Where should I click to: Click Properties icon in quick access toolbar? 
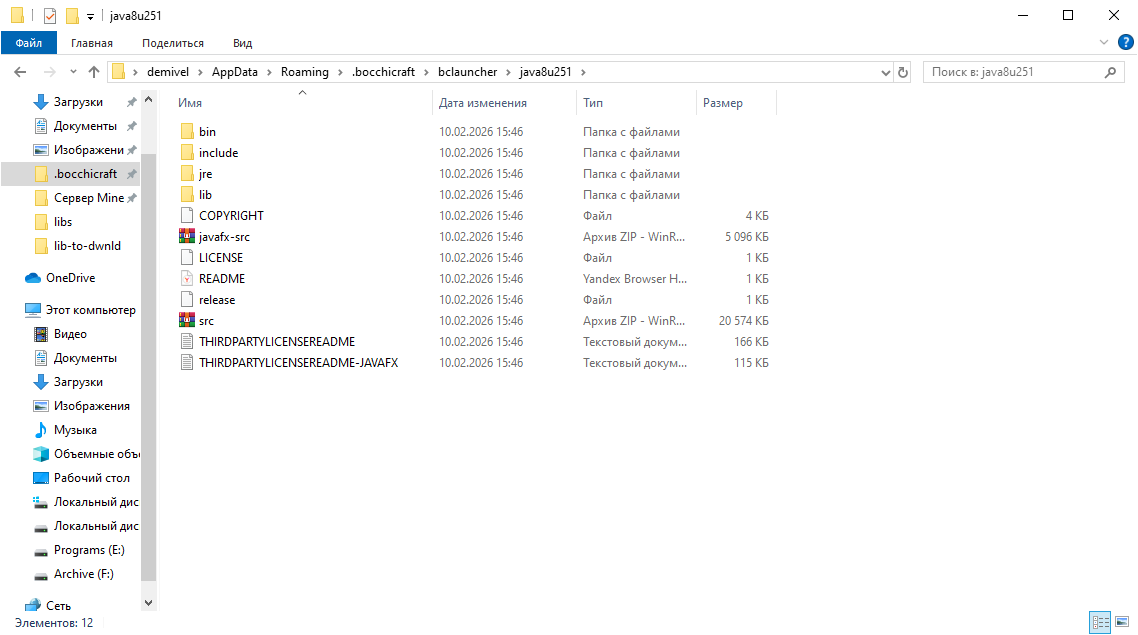(50, 16)
